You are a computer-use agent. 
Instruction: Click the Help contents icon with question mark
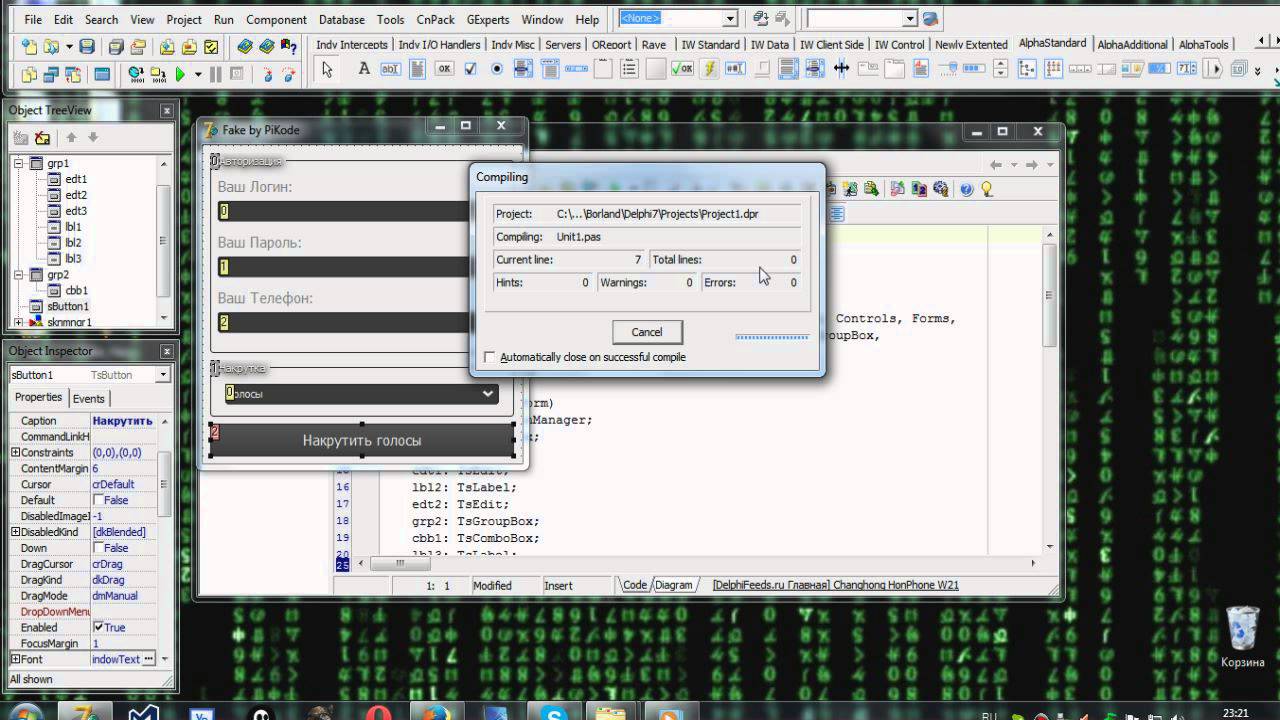click(x=289, y=47)
